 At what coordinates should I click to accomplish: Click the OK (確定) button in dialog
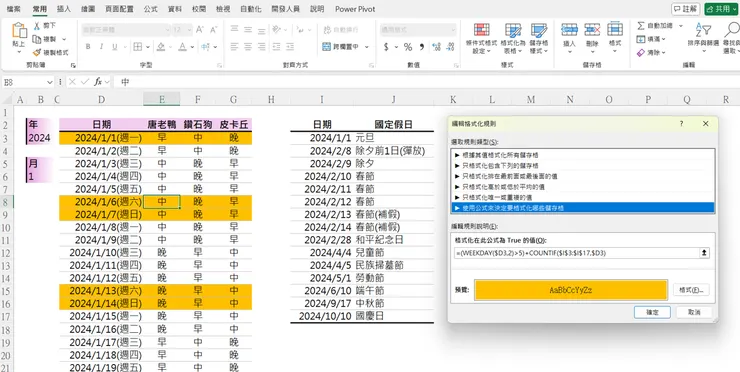tap(652, 312)
